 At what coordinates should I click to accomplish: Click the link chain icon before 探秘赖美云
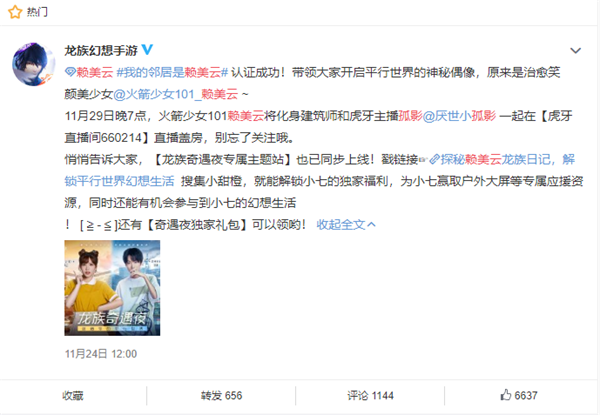(434, 159)
